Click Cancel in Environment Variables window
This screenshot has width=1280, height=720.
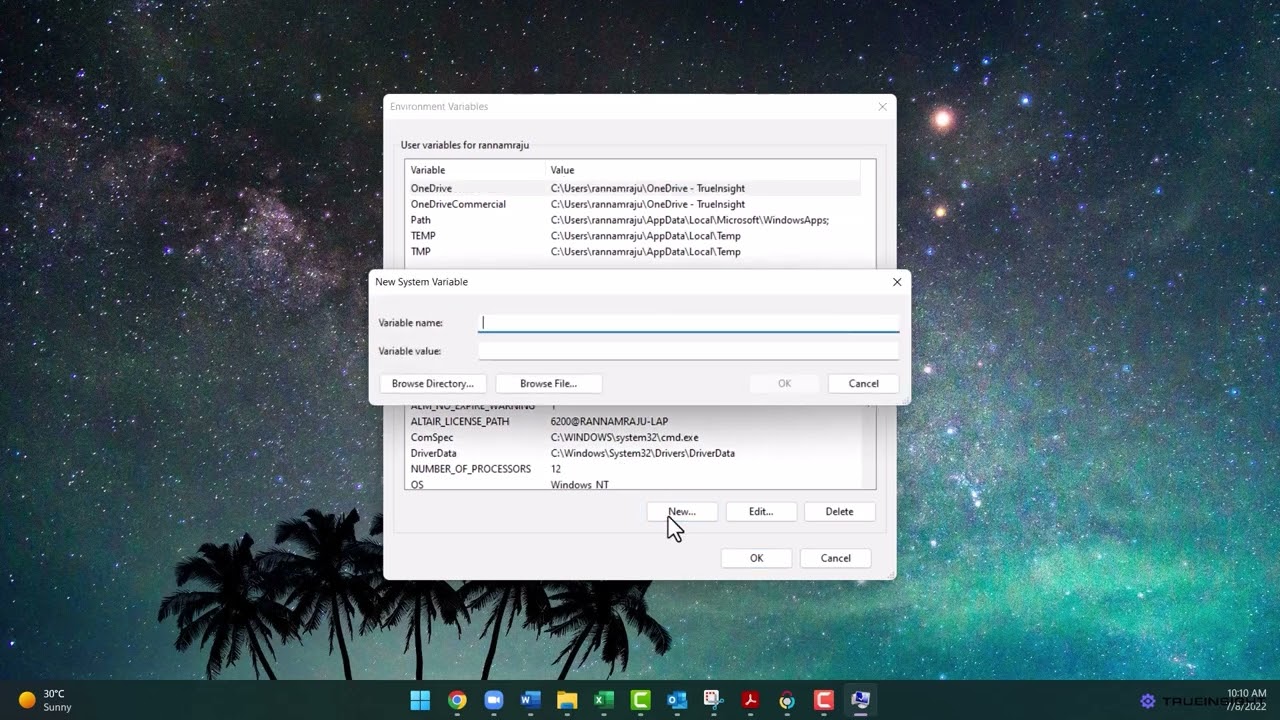click(835, 558)
